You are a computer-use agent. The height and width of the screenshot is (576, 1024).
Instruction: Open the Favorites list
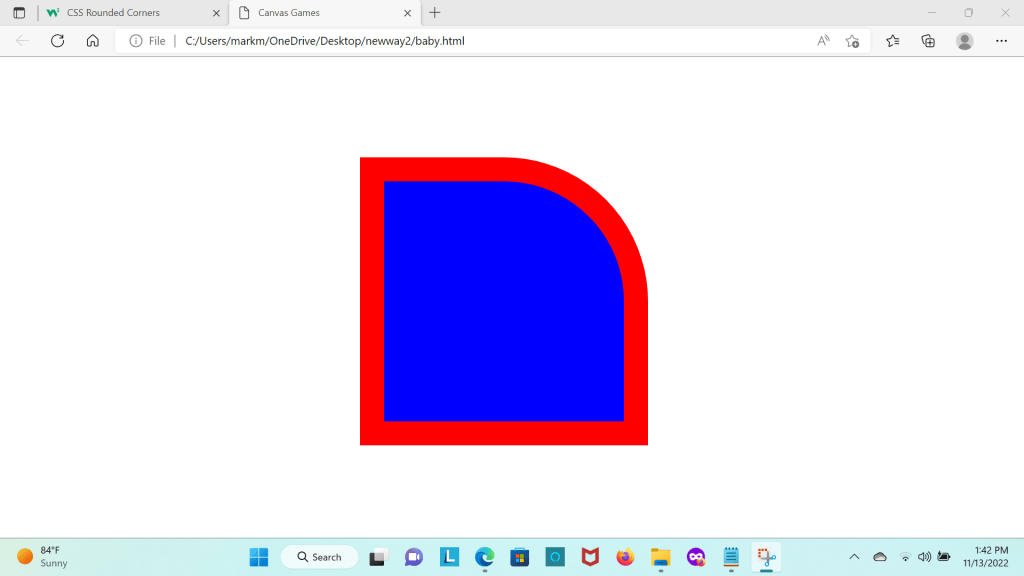click(893, 41)
